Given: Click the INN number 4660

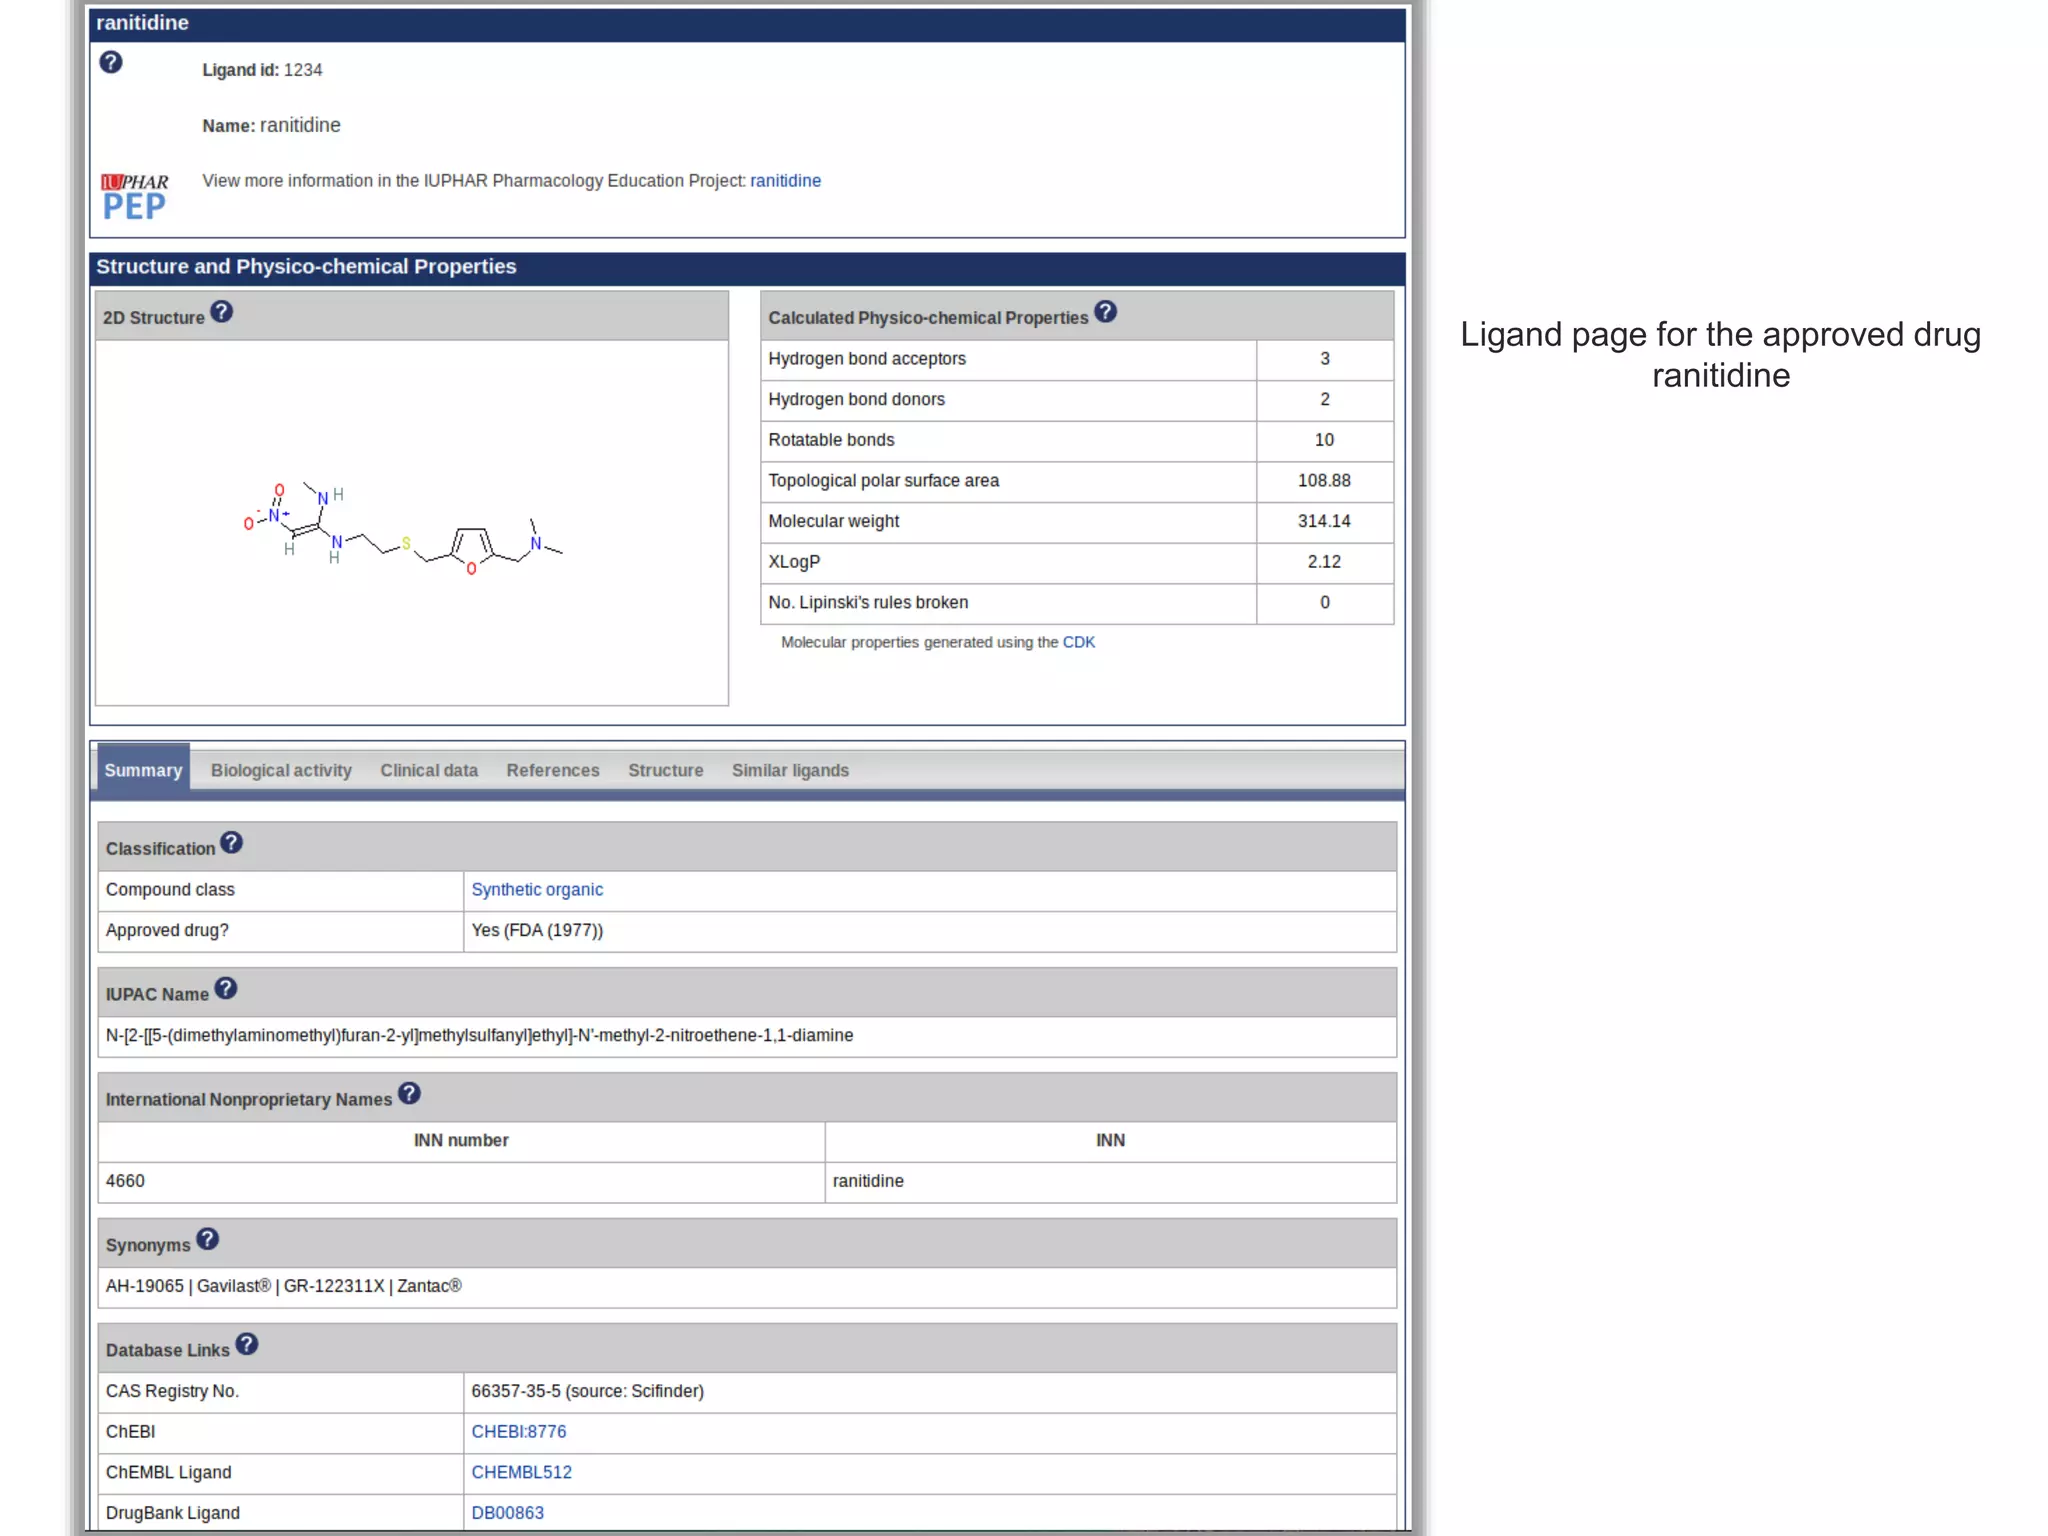Looking at the screenshot, I should coord(125,1181).
